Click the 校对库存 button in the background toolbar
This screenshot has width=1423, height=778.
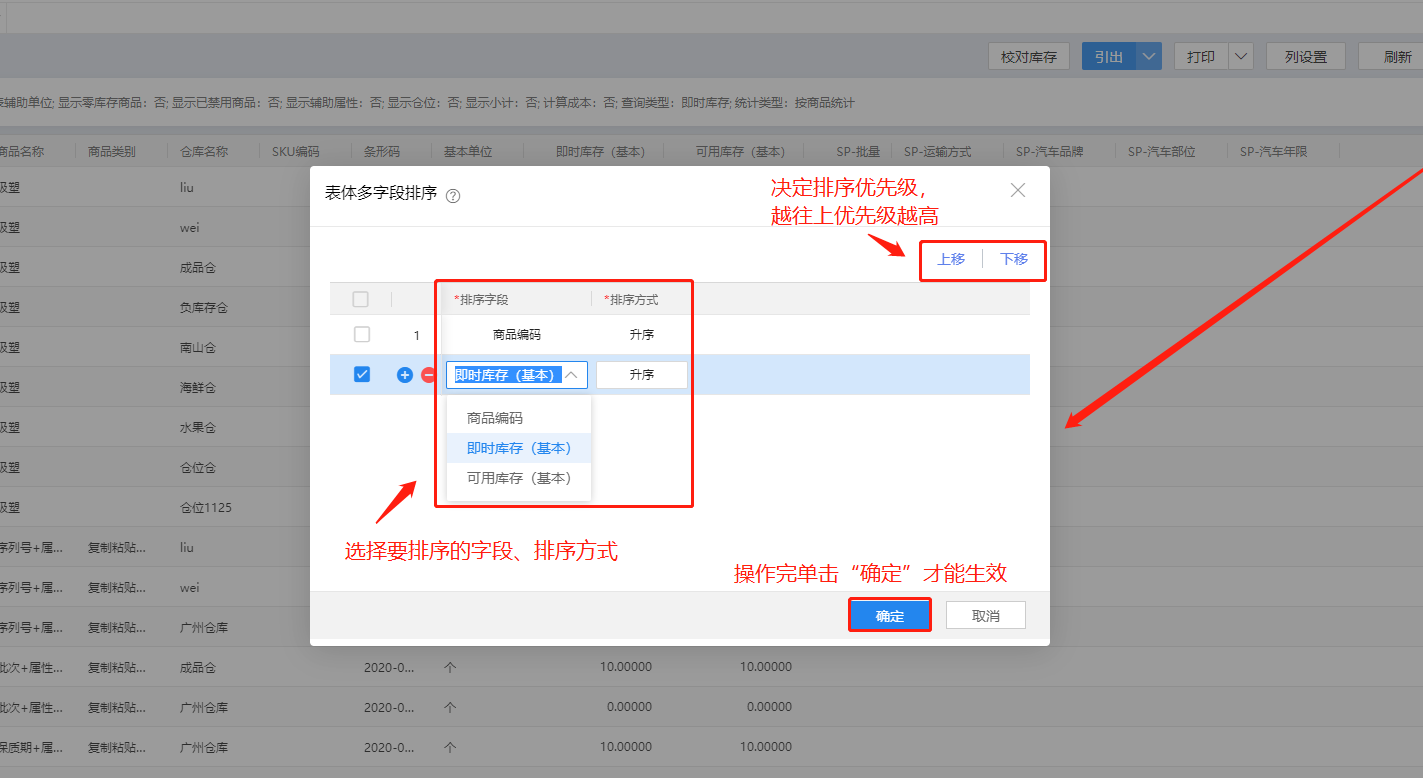[1029, 57]
